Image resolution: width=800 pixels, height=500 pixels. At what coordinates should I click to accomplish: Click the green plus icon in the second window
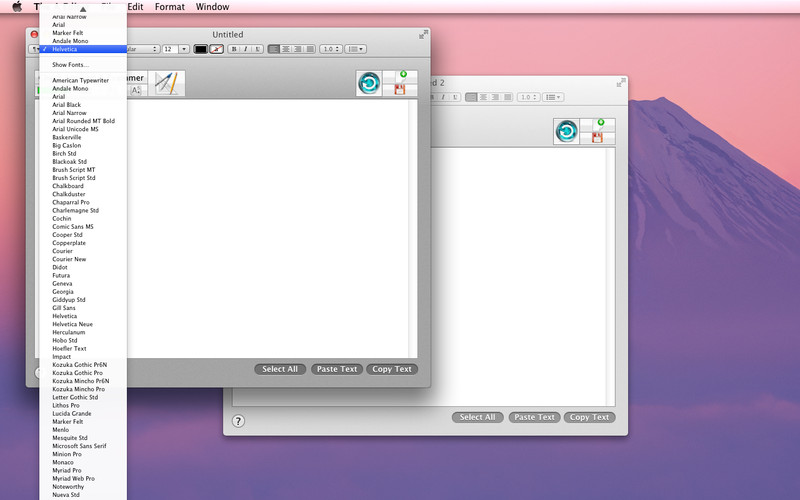(598, 125)
